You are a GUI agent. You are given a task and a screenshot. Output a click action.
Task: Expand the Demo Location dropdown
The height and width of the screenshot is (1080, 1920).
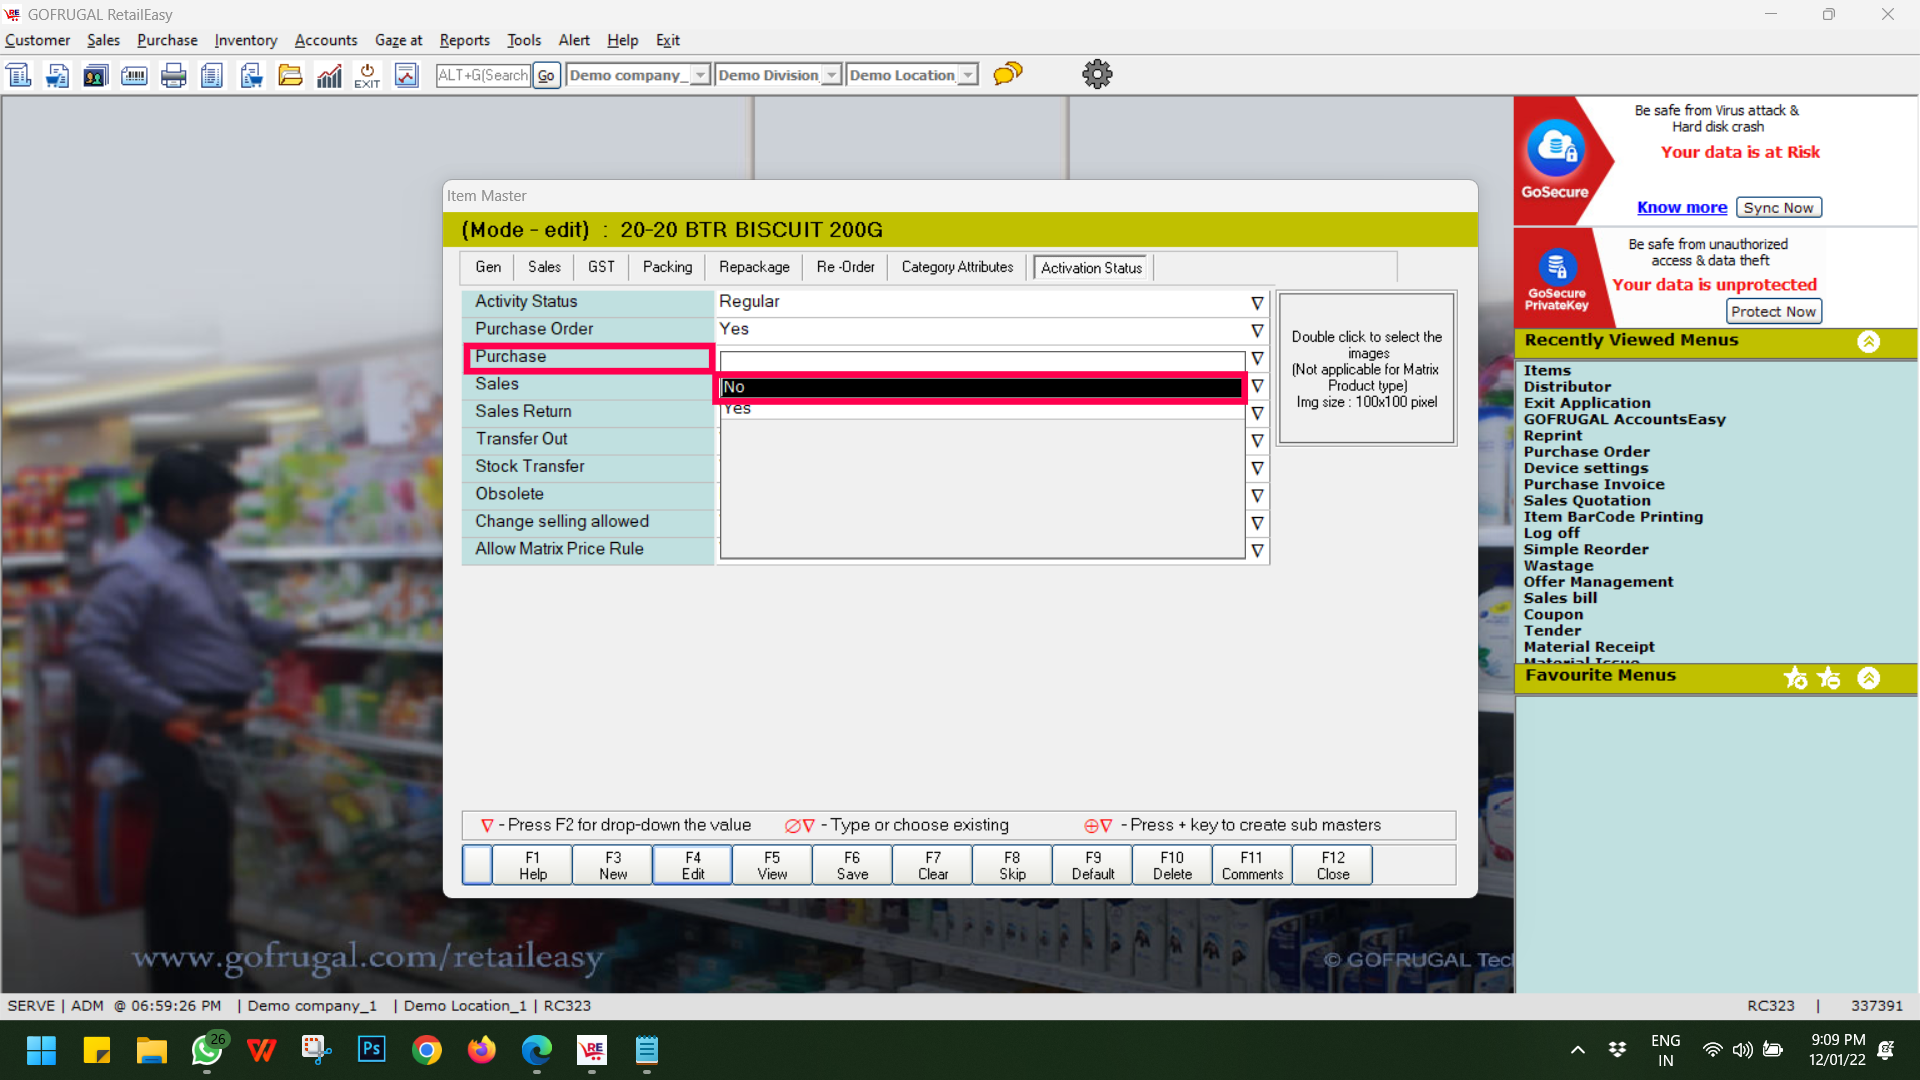[x=968, y=75]
